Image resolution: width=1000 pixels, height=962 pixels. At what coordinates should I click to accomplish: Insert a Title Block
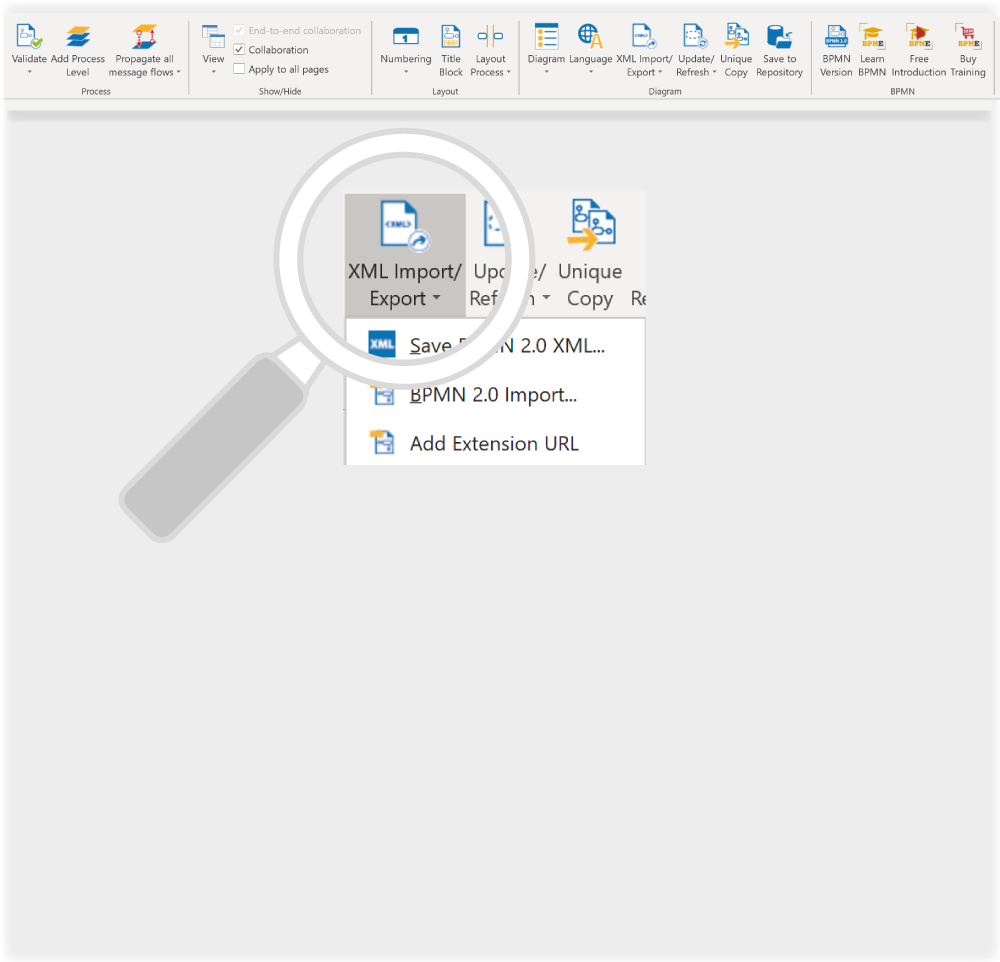pos(451,51)
